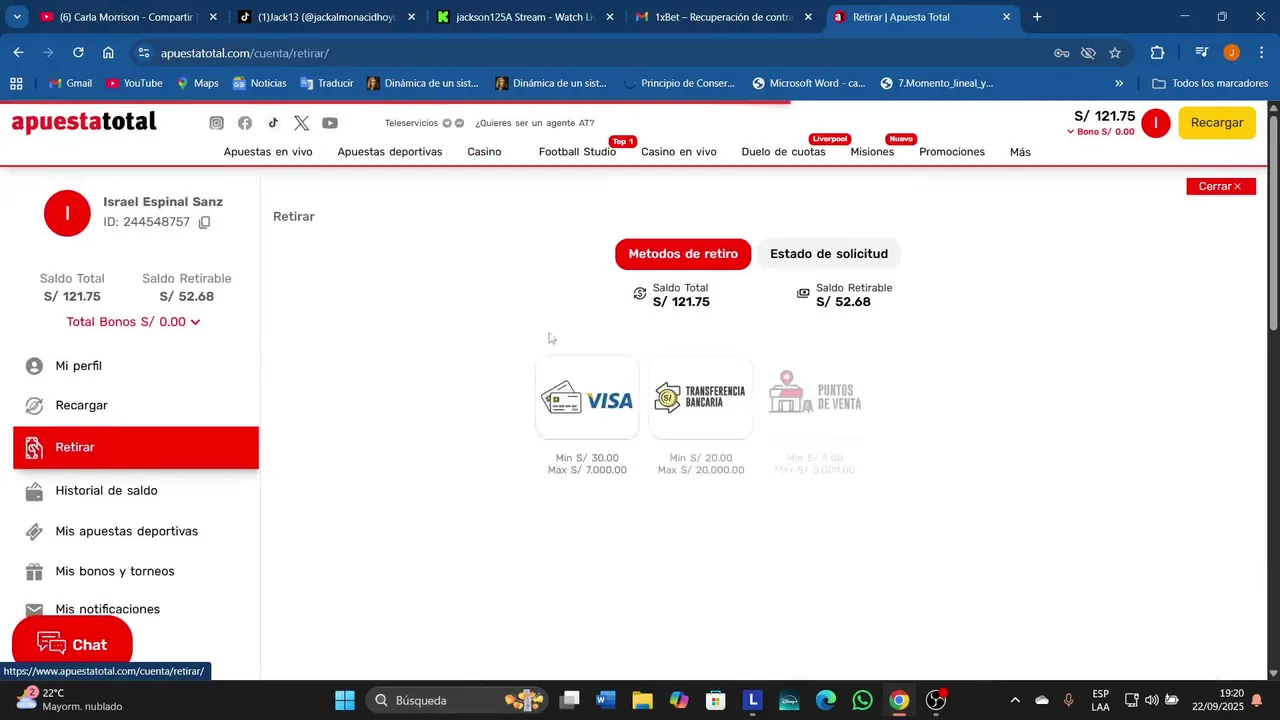Open Apuesta Total X icon
Image resolution: width=1280 pixels, height=720 pixels.
point(301,123)
